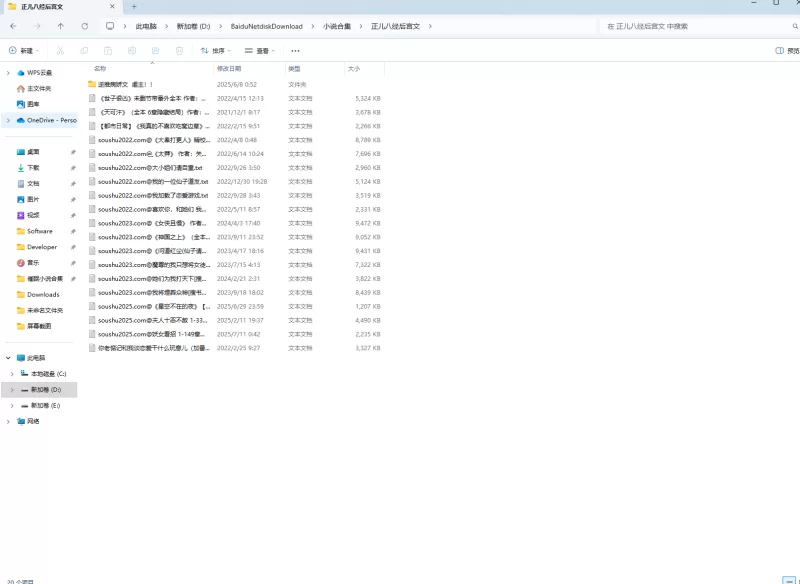Click the Copy toolbar icon
This screenshot has height=584, width=800.
84,50
